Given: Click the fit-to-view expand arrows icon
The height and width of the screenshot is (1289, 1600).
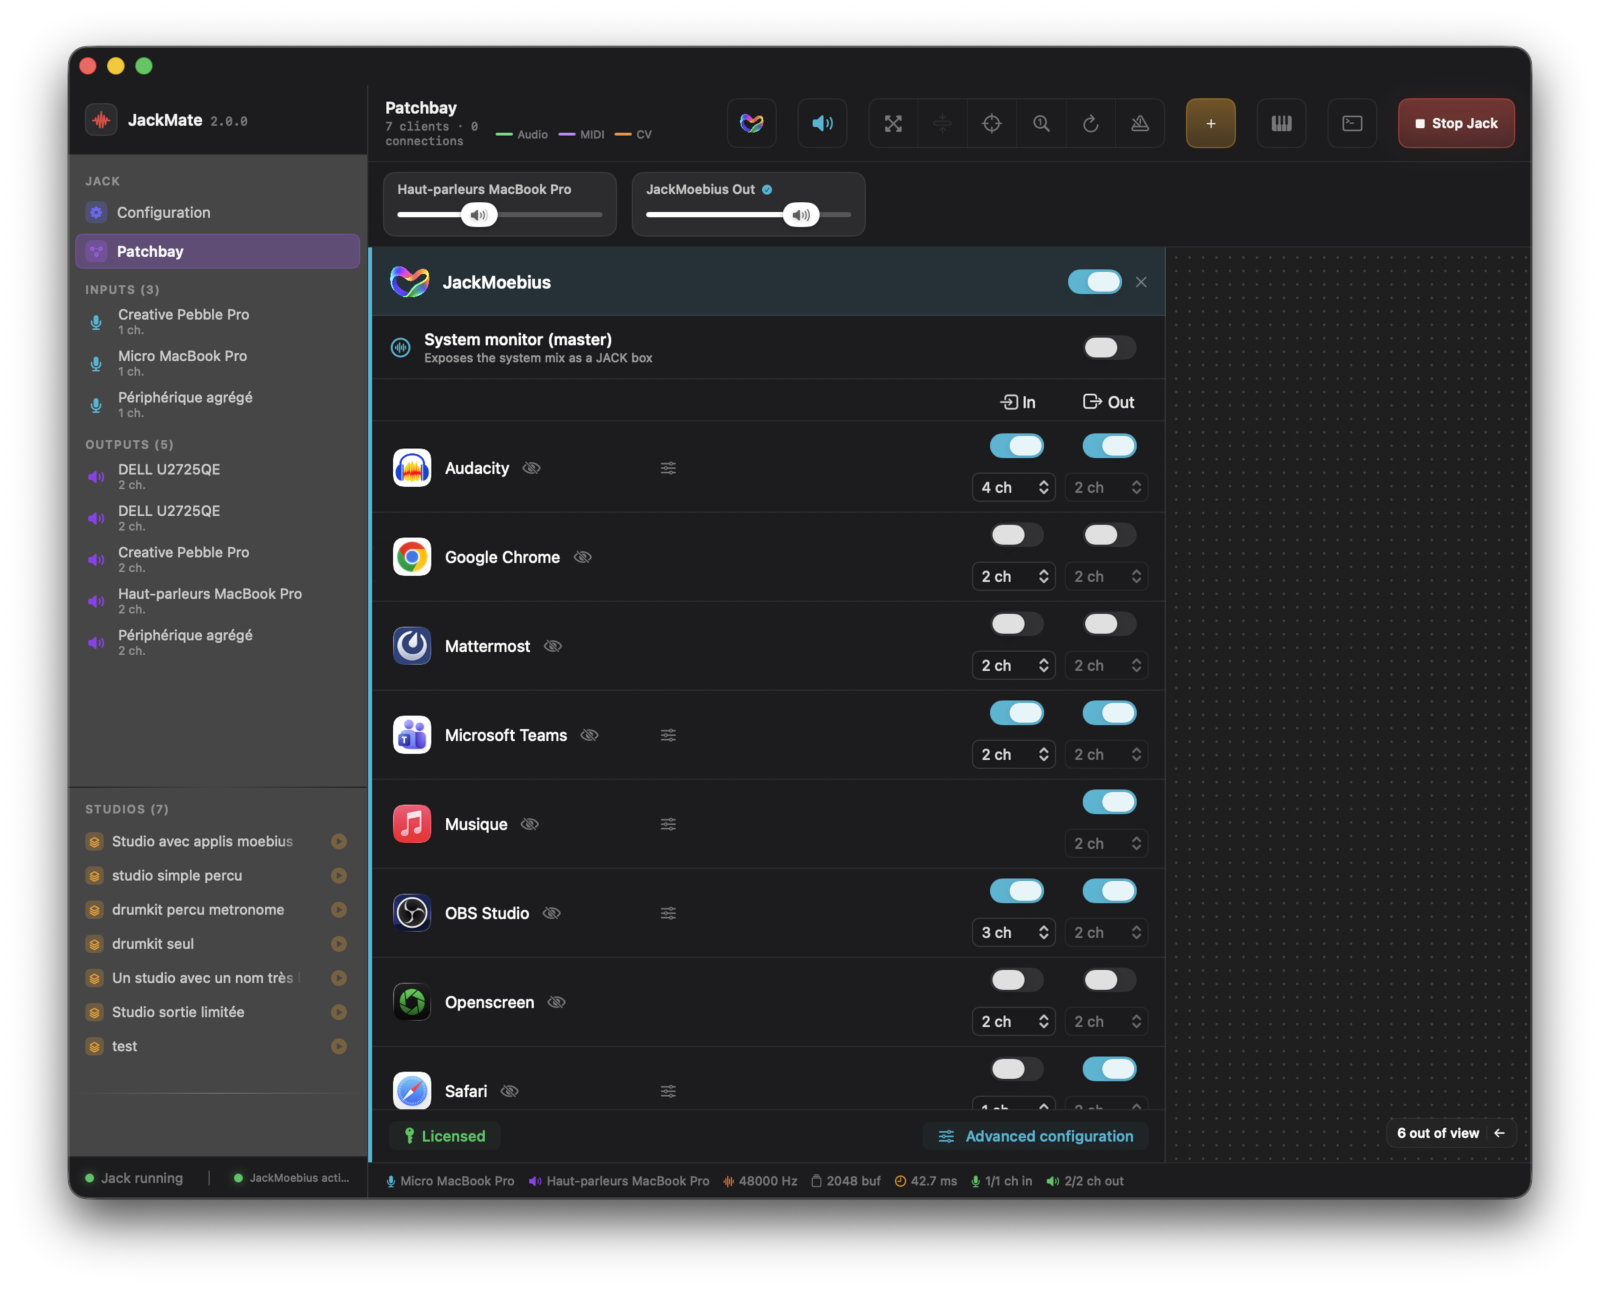Looking at the screenshot, I should click(893, 123).
